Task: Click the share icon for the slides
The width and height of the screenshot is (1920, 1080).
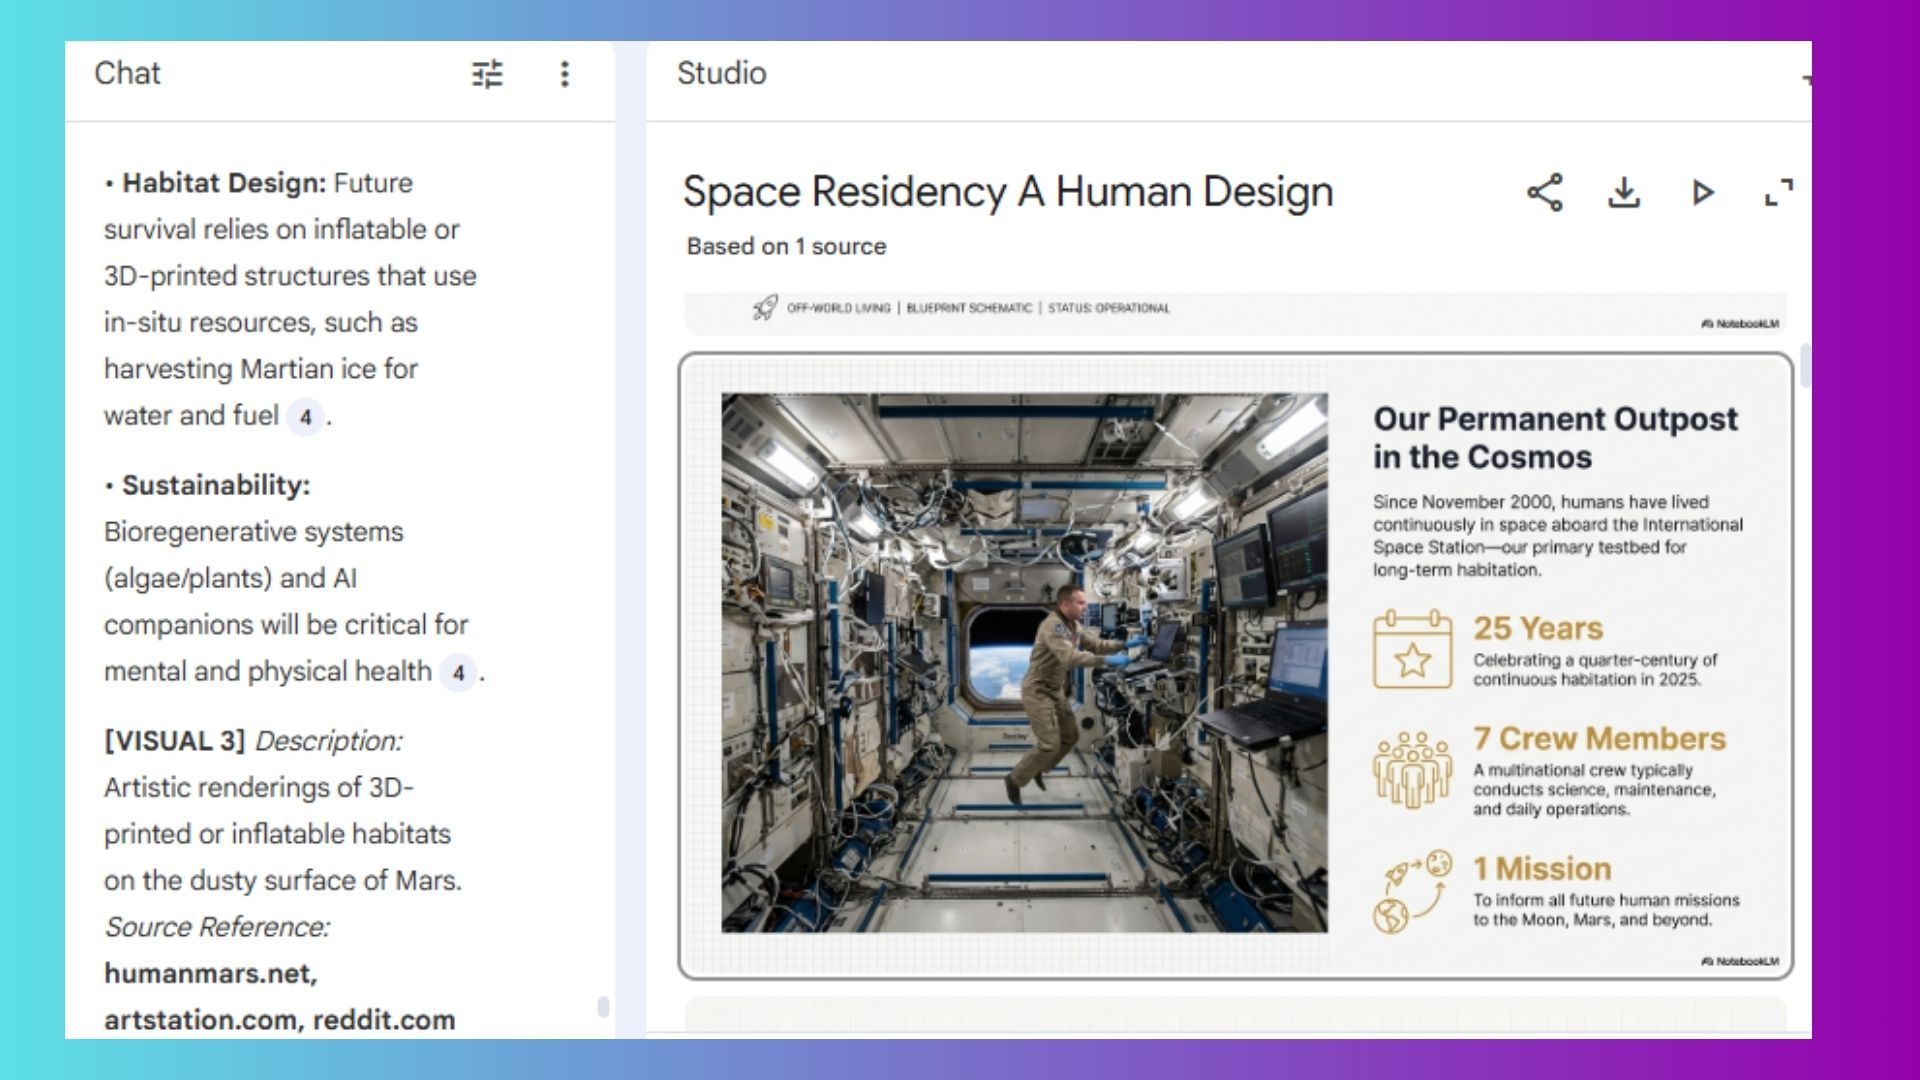Action: pyautogui.click(x=1545, y=192)
